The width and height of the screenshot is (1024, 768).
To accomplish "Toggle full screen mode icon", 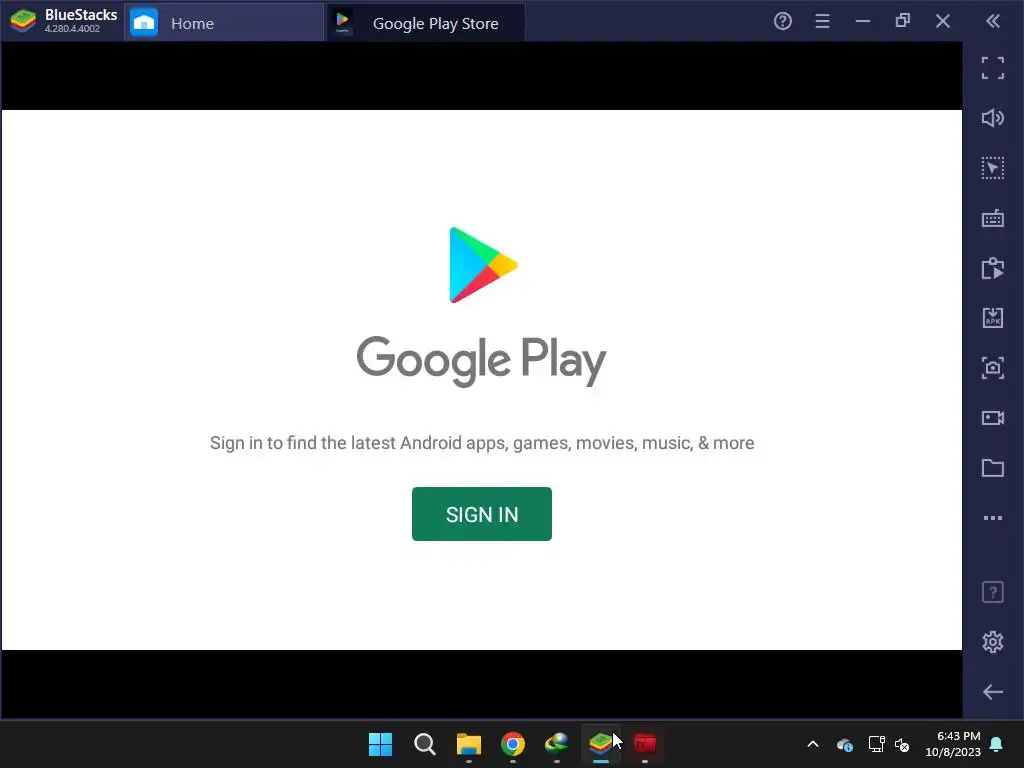I will tap(993, 68).
